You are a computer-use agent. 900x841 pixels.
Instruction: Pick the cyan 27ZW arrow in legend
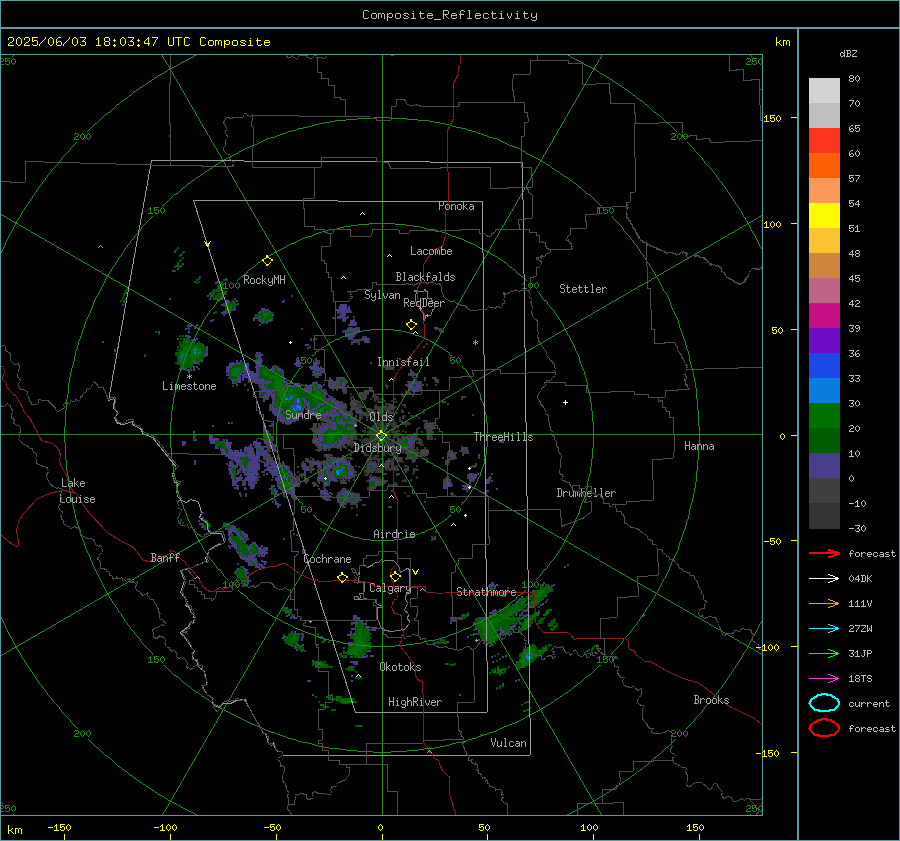pos(824,629)
